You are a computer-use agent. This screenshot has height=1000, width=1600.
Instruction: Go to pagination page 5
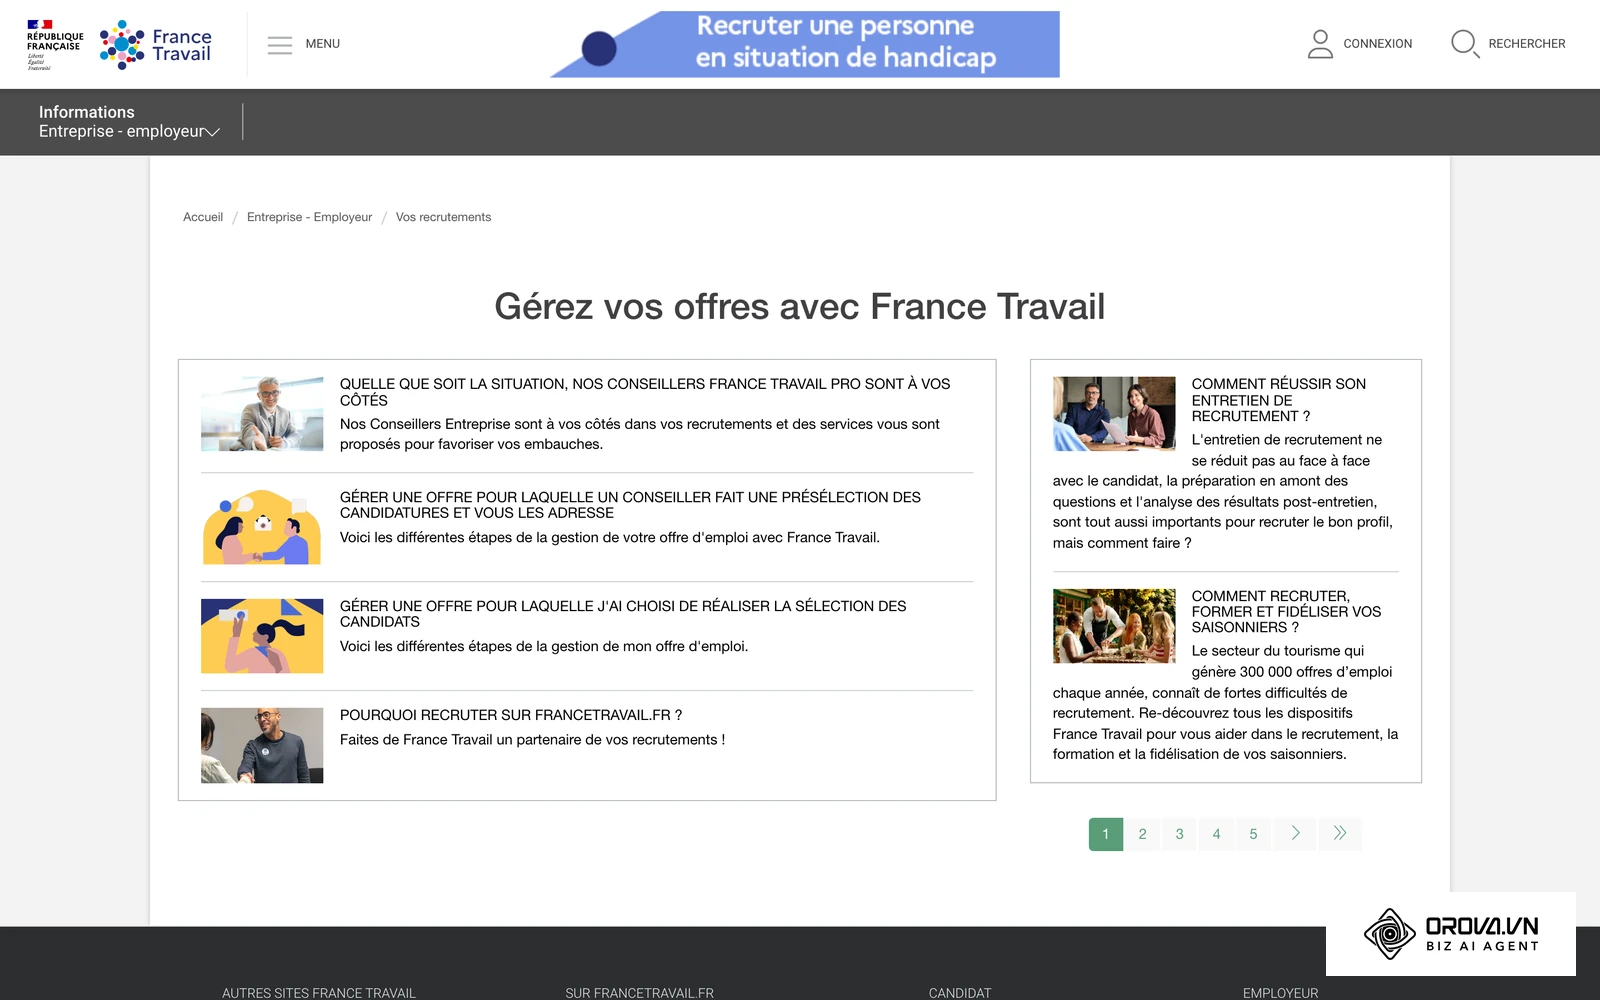[1254, 834]
